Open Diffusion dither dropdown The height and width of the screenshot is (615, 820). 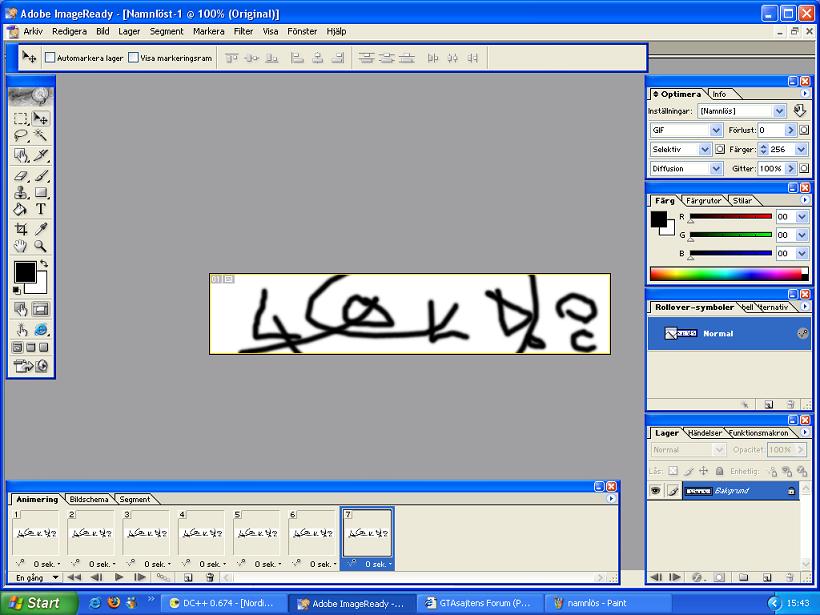pyautogui.click(x=686, y=168)
